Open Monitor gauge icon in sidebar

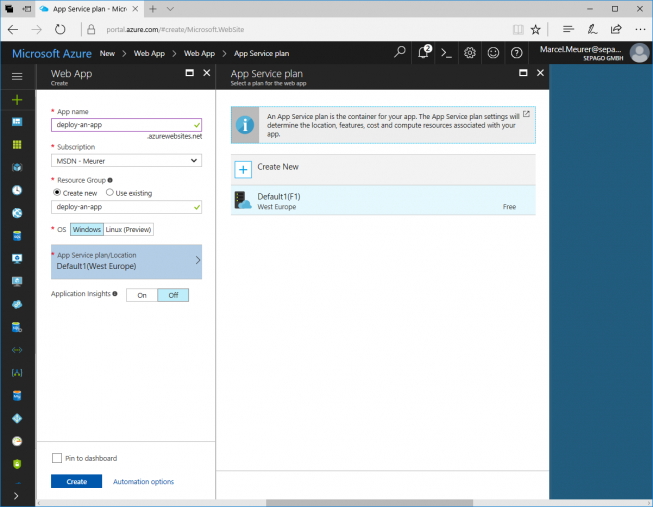point(17,441)
